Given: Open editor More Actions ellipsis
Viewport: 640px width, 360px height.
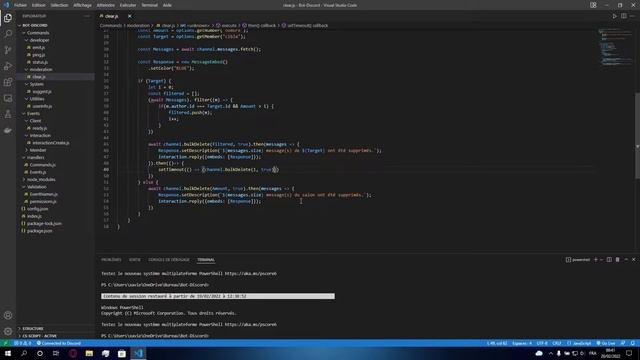Looking at the screenshot, I should point(632,16).
